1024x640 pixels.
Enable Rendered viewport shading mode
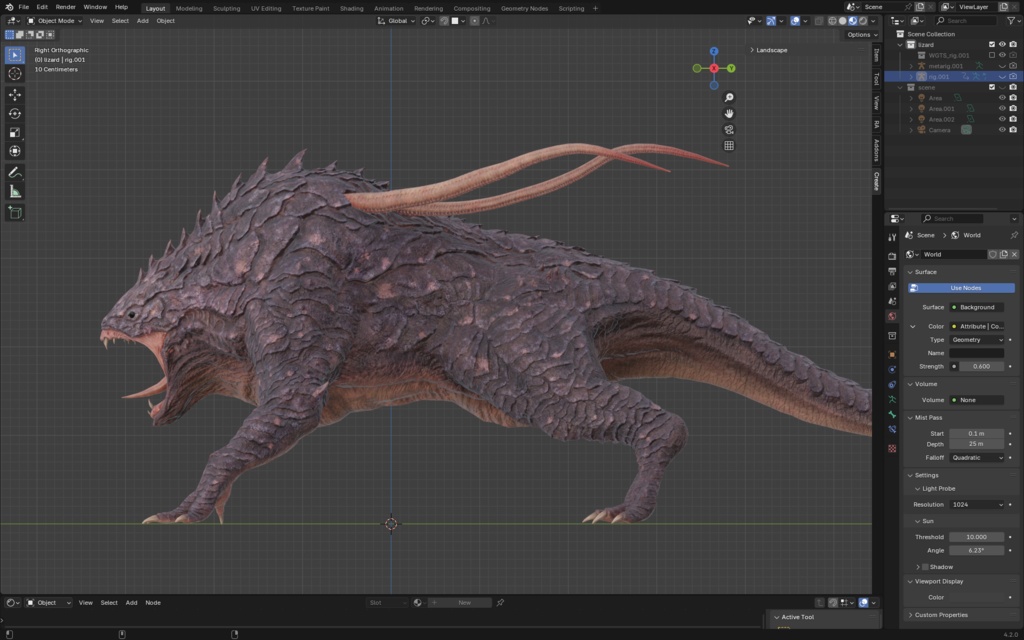click(863, 20)
